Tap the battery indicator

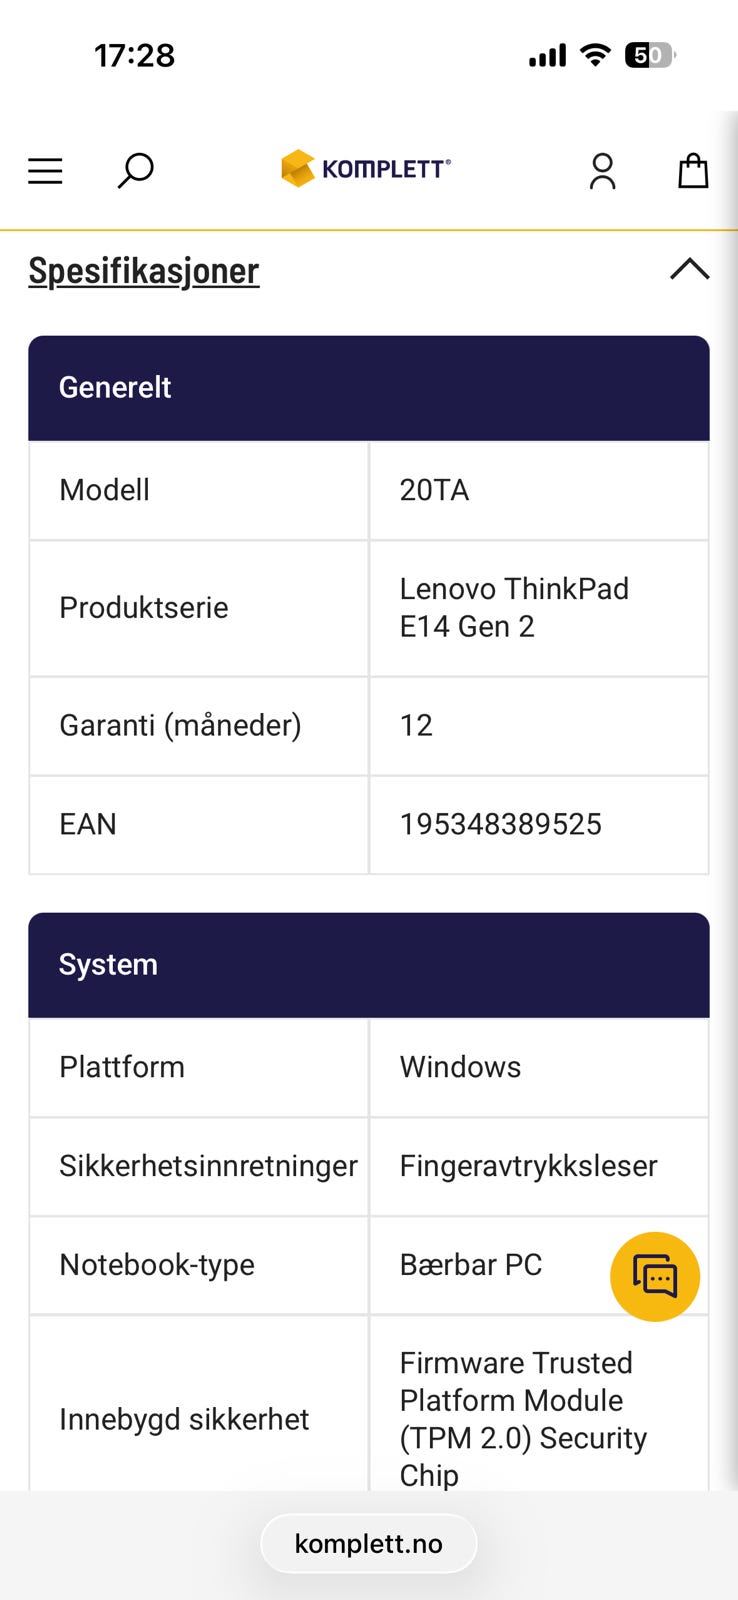[x=649, y=56]
